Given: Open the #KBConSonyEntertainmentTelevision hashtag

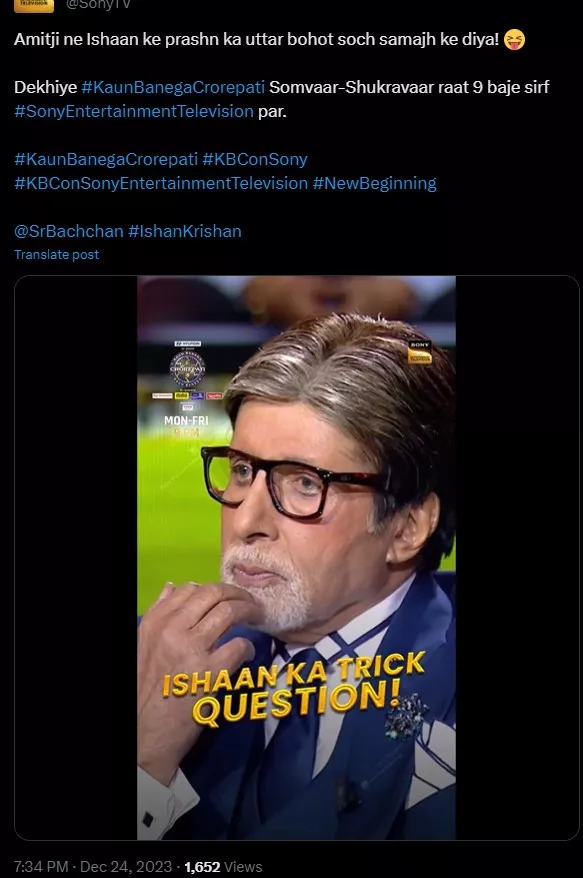Looking at the screenshot, I should click(x=161, y=183).
